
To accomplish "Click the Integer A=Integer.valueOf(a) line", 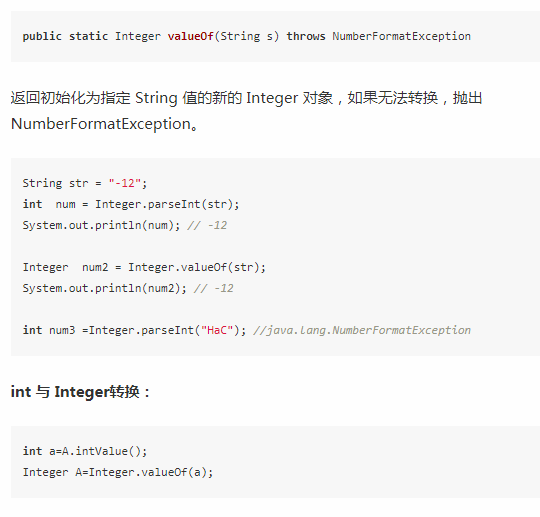I will 118,472.
